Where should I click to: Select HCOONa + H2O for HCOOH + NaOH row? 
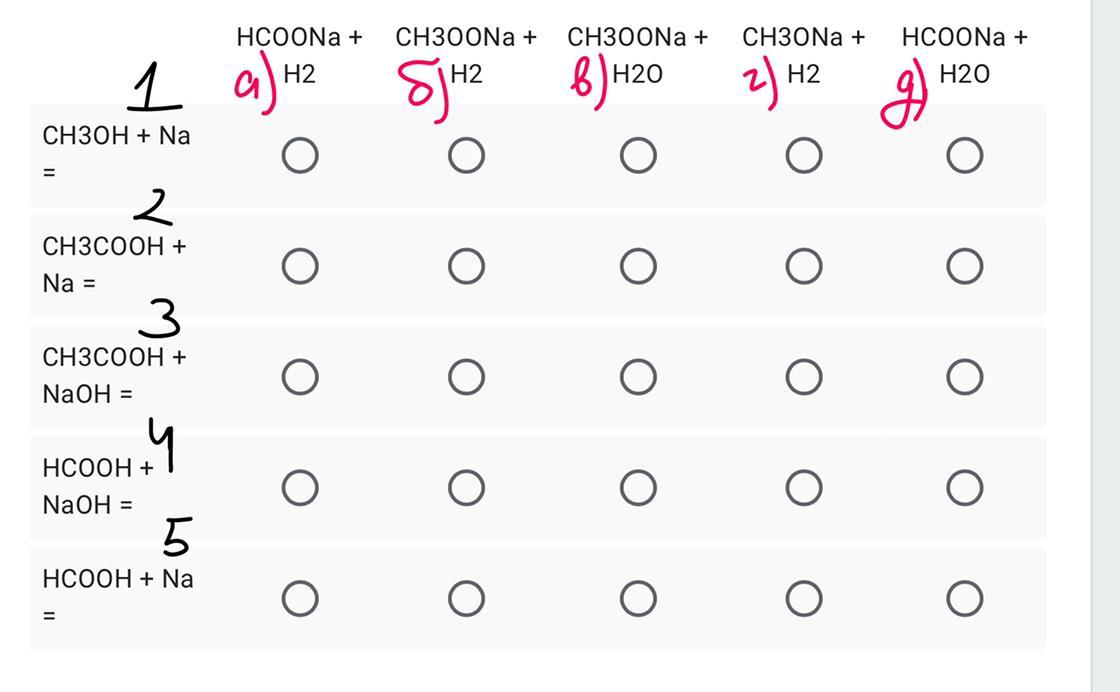[x=965, y=488]
